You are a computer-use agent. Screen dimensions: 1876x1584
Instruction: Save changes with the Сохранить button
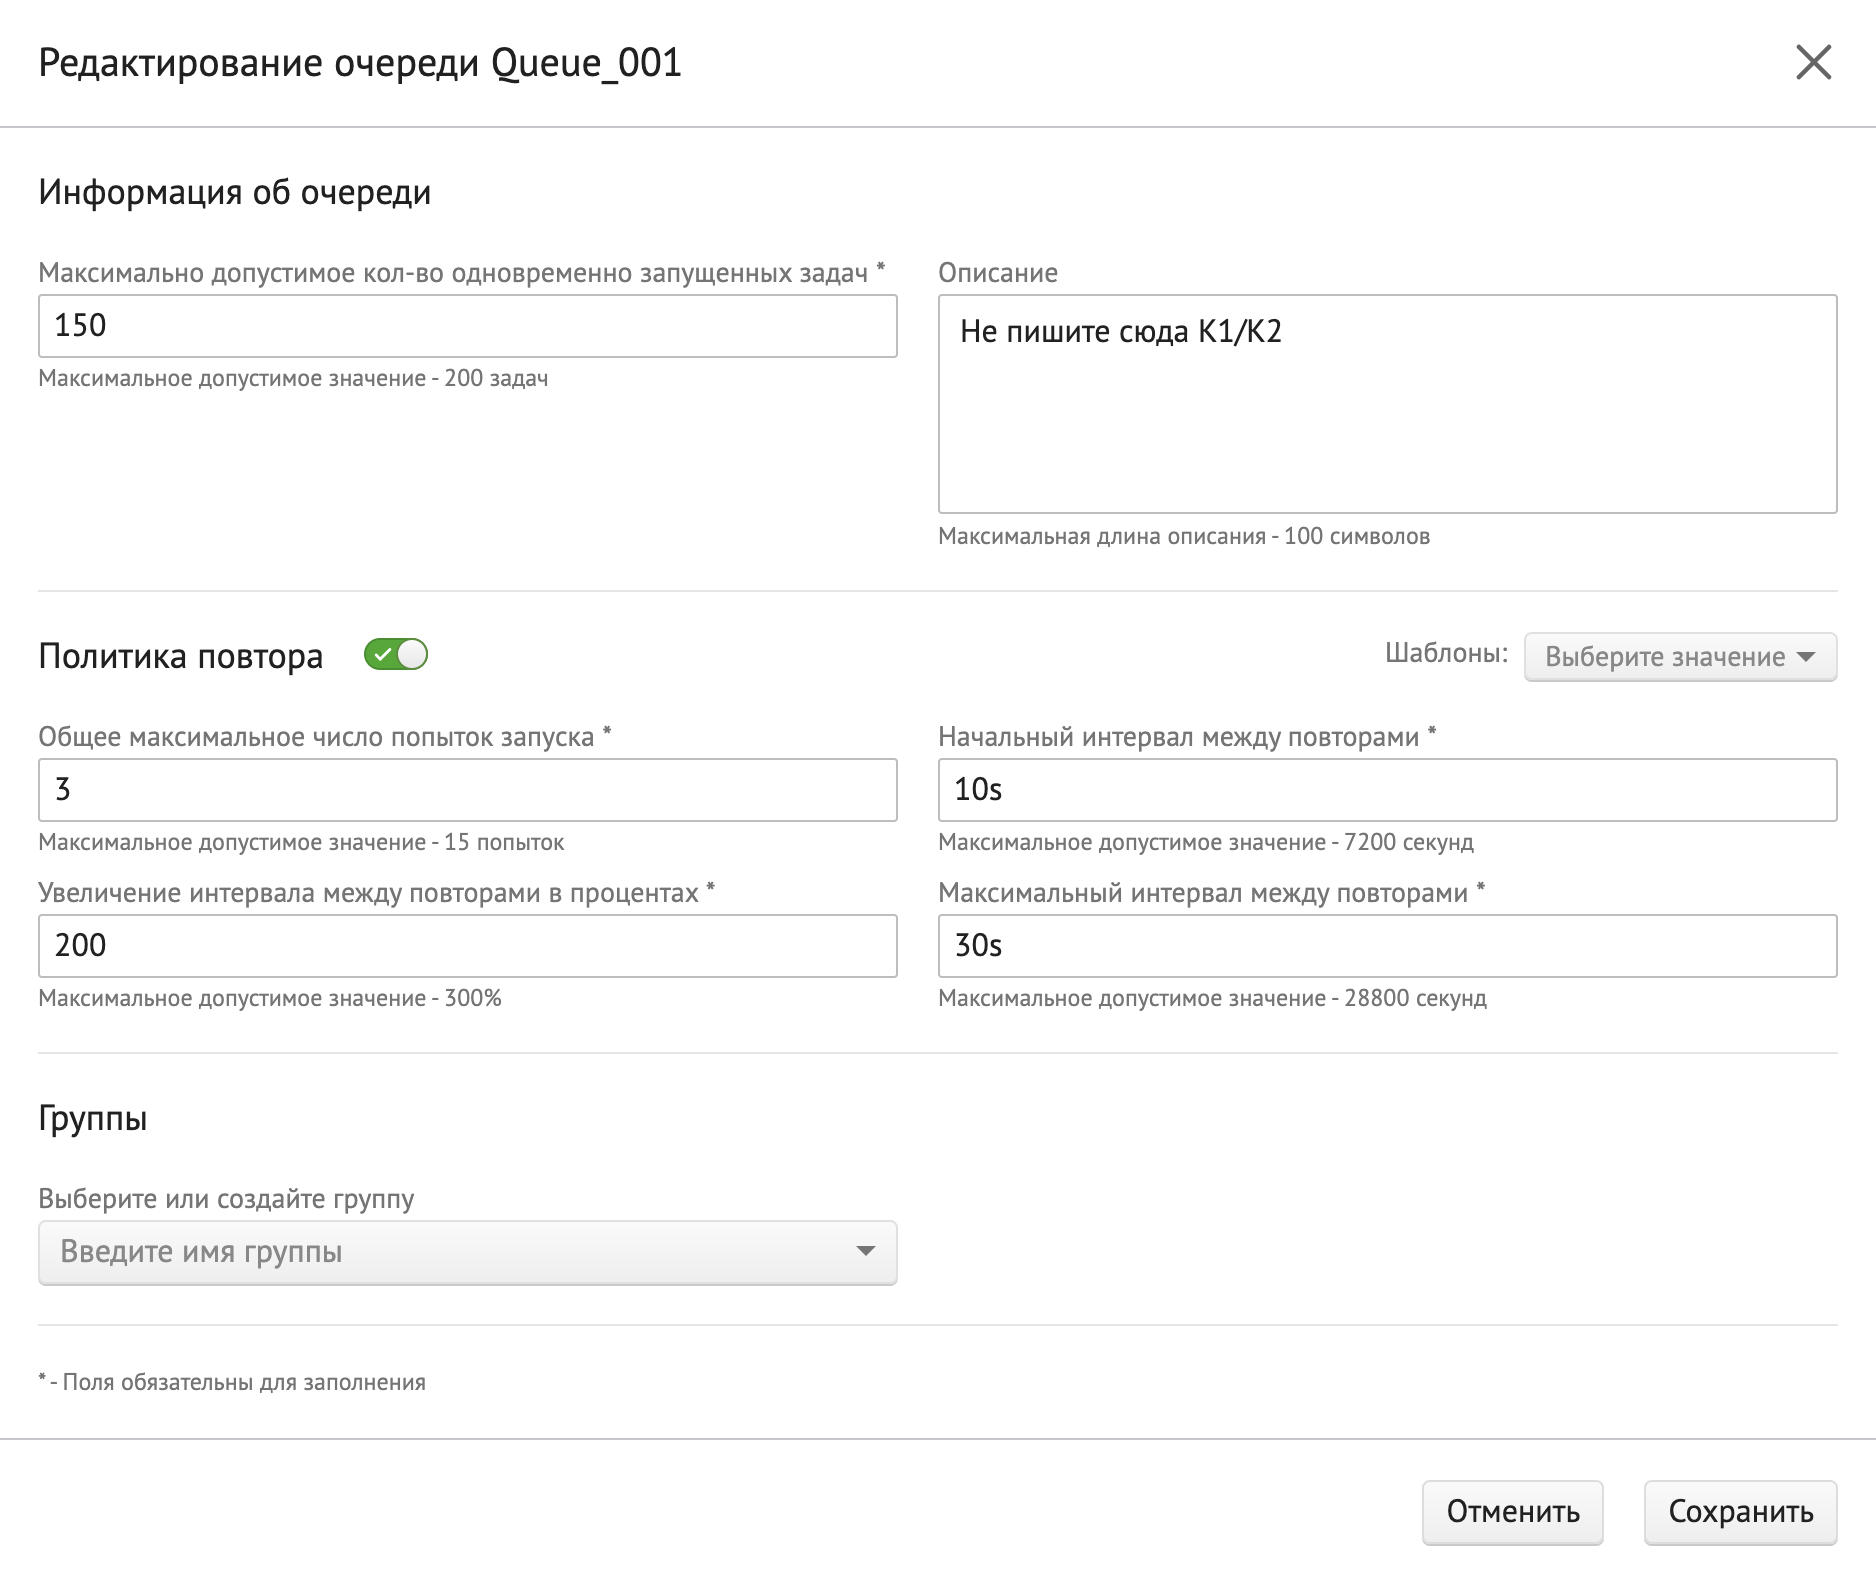click(x=1740, y=1512)
